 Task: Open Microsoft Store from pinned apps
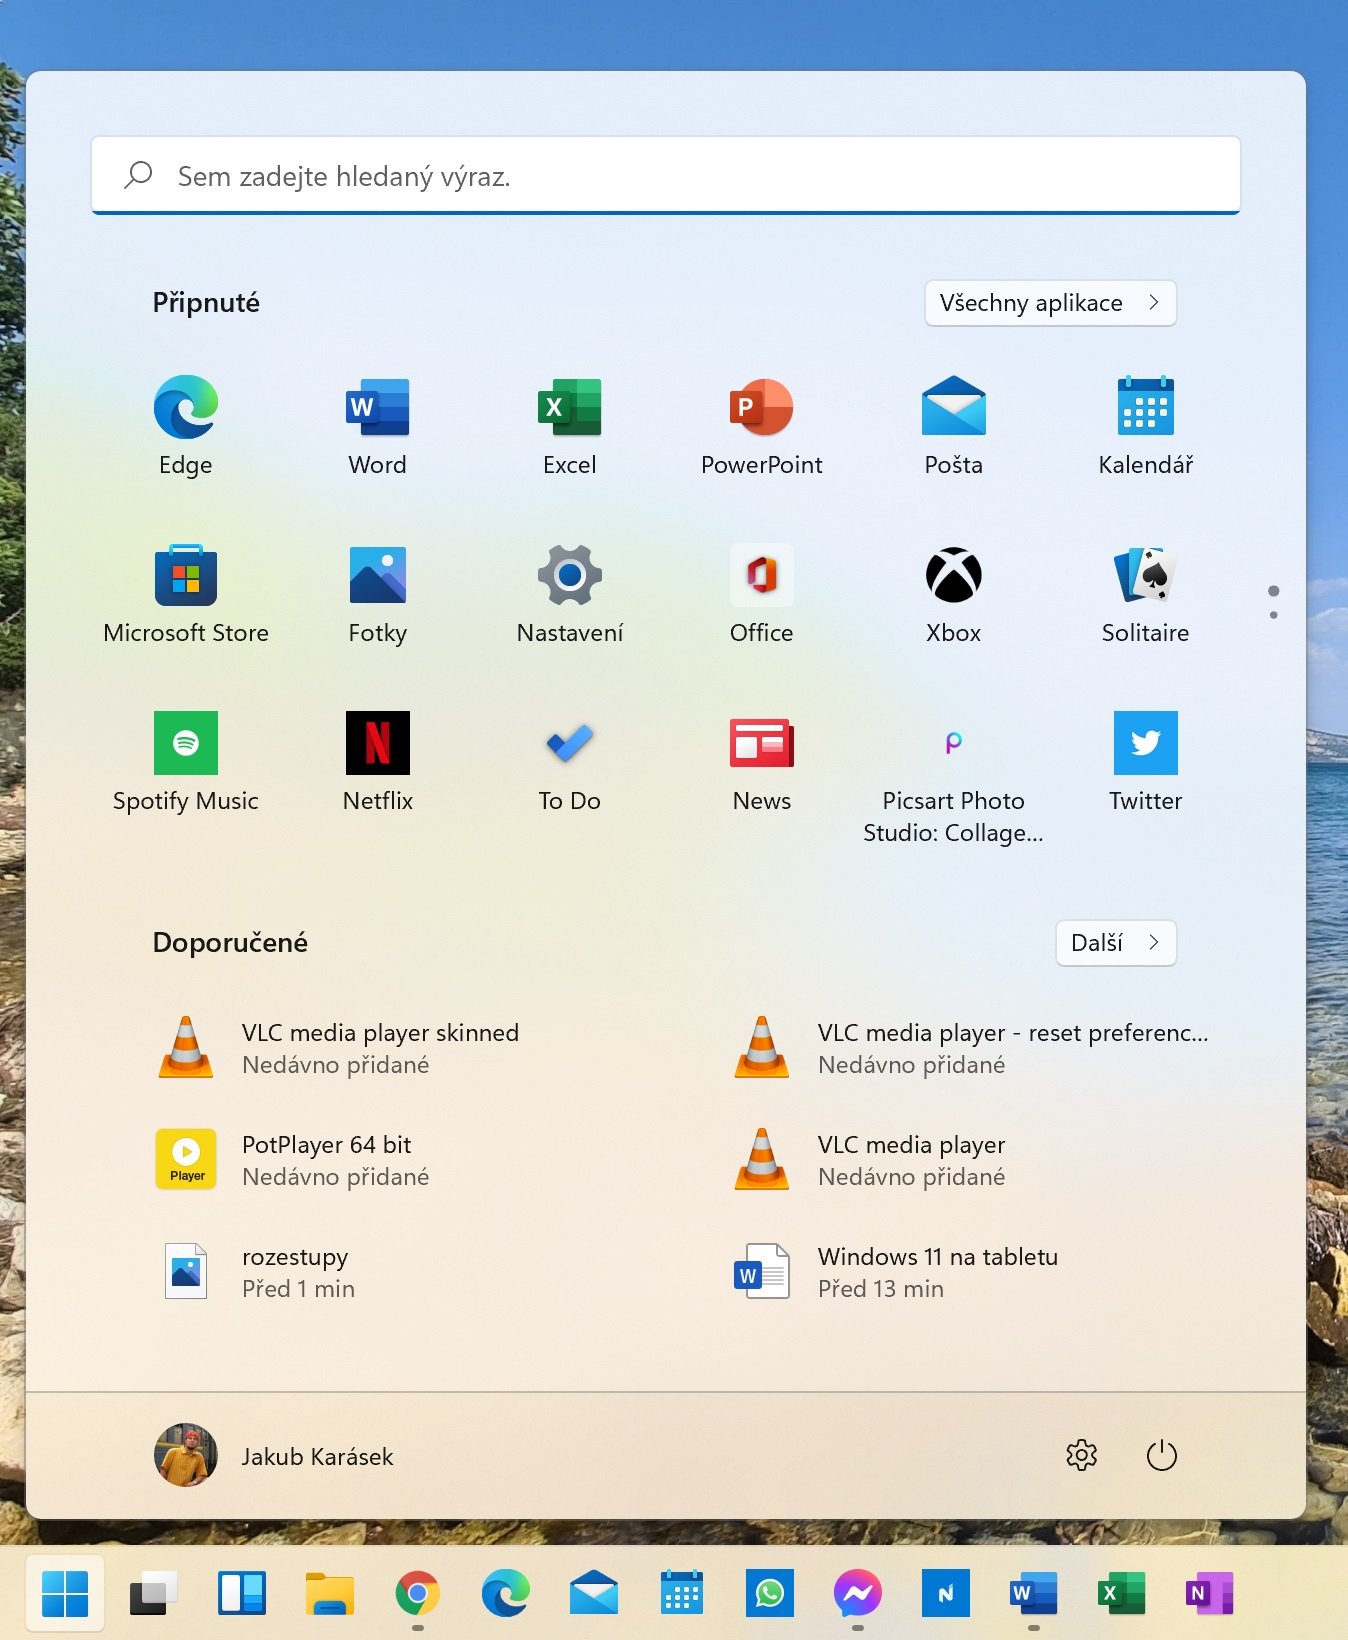[x=186, y=594]
